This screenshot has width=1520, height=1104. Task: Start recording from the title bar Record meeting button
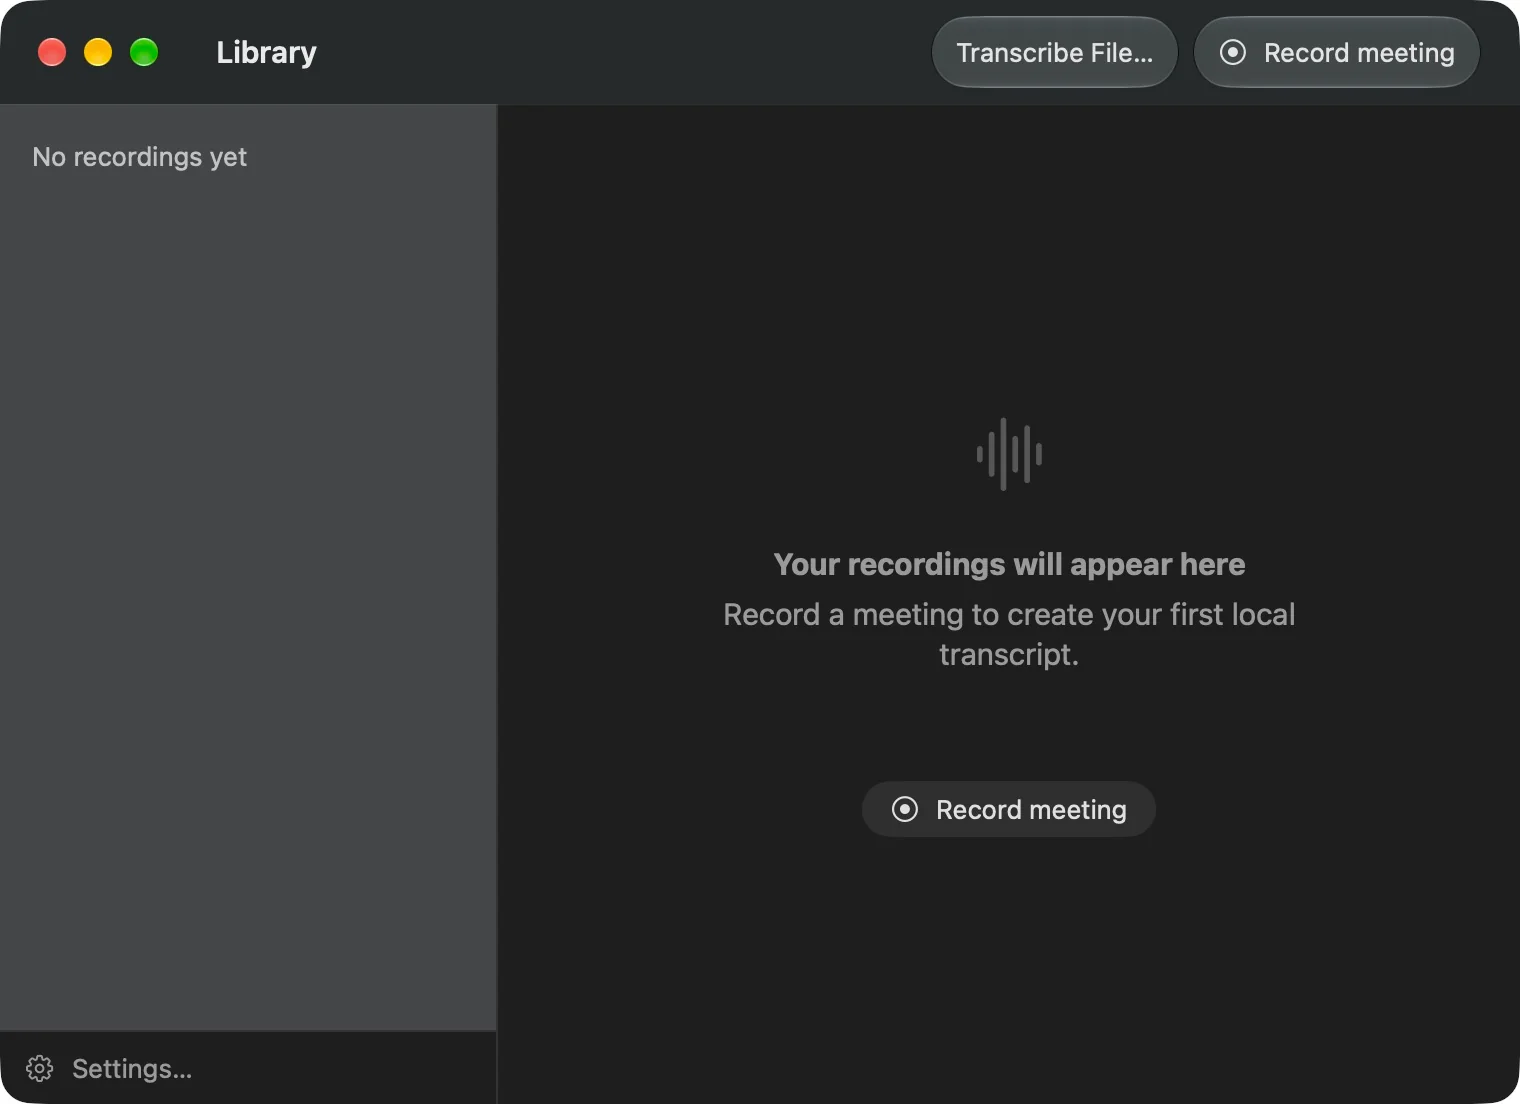[x=1337, y=52]
